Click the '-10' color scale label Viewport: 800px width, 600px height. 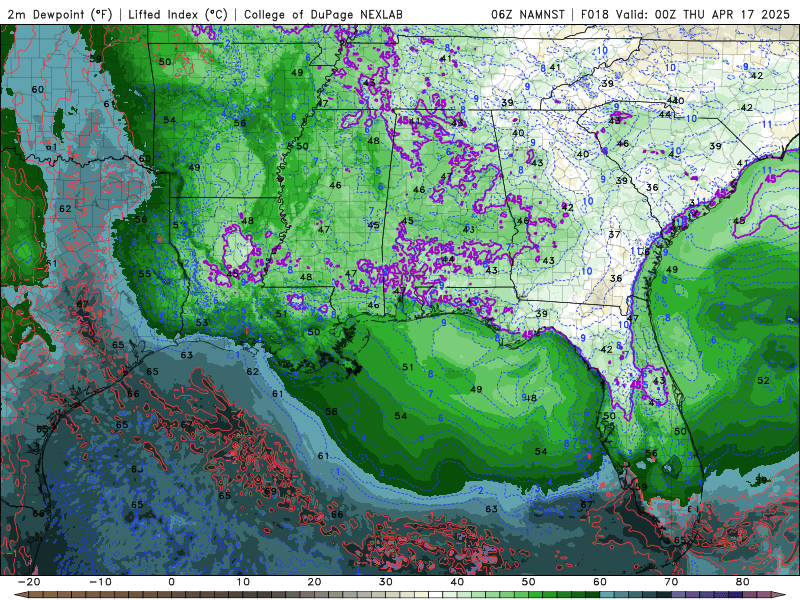pyautogui.click(x=100, y=582)
